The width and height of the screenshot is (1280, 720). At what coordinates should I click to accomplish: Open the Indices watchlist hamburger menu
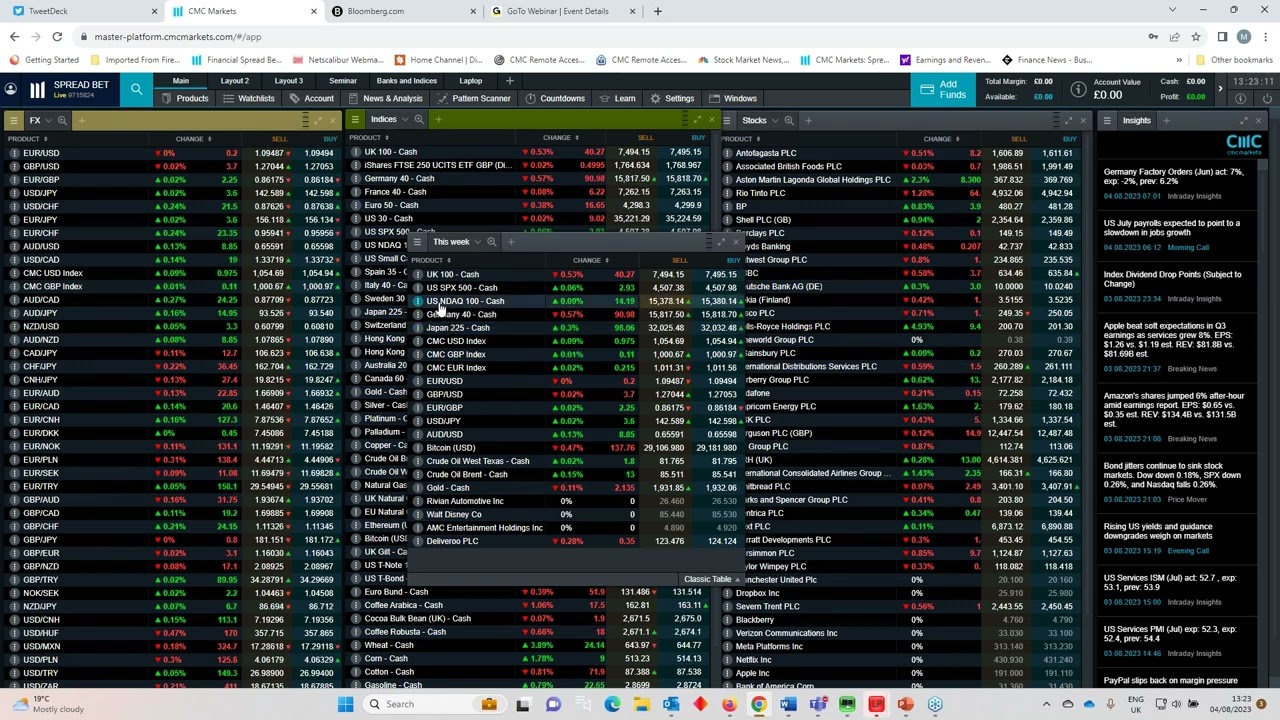(355, 120)
